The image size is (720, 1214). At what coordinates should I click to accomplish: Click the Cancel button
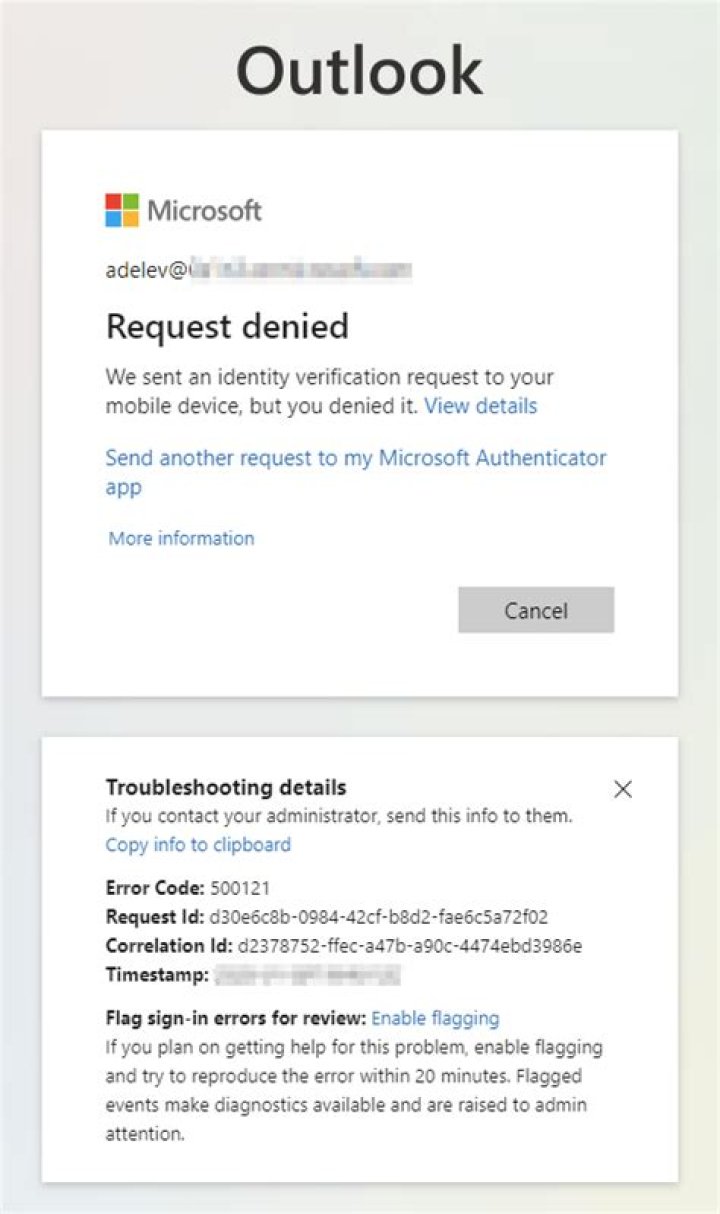[536, 610]
